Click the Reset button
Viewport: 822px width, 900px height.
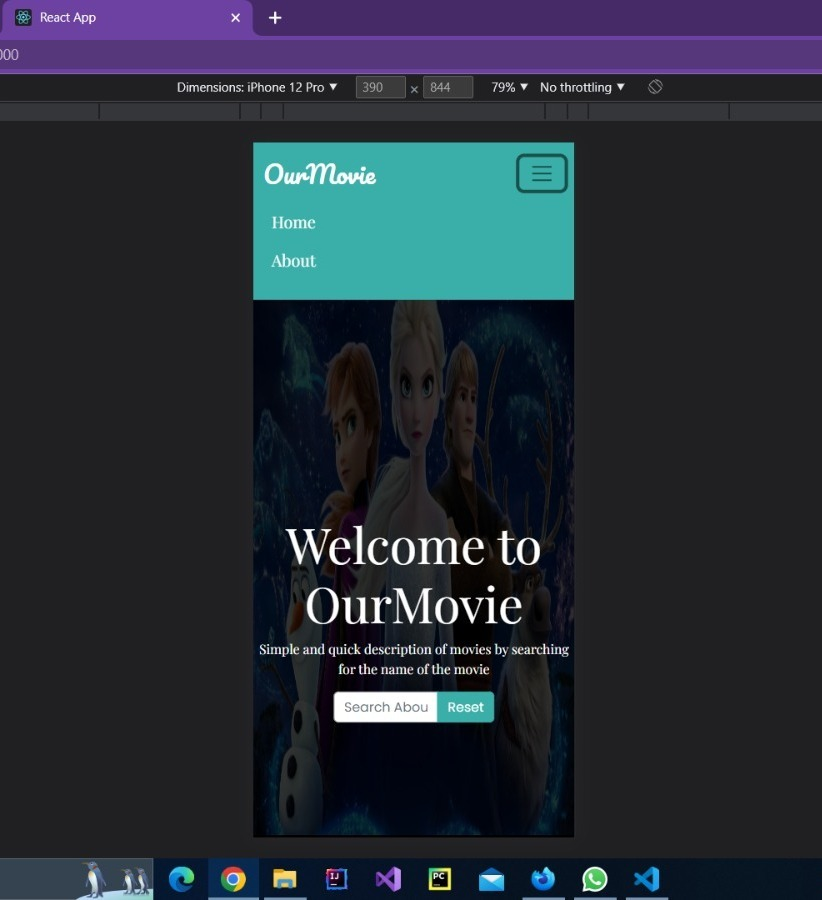[x=465, y=707]
